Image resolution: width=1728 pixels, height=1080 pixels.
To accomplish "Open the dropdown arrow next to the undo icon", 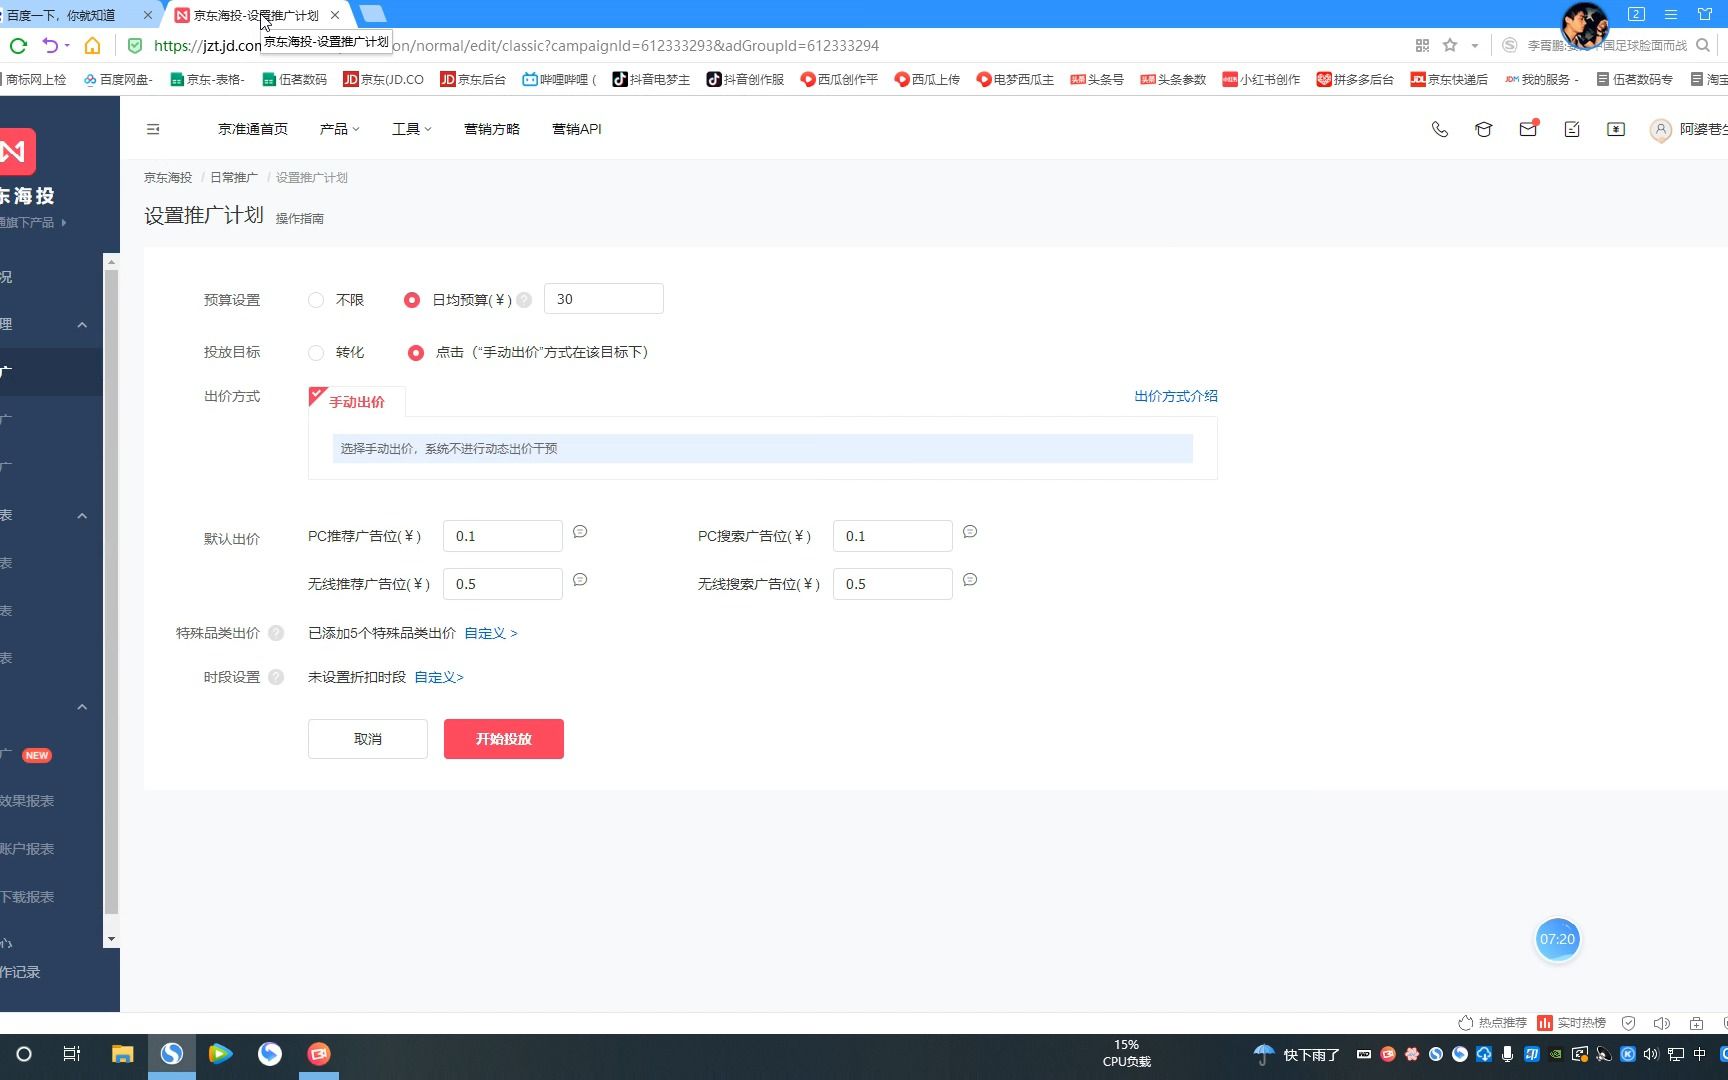I will pyautogui.click(x=67, y=46).
